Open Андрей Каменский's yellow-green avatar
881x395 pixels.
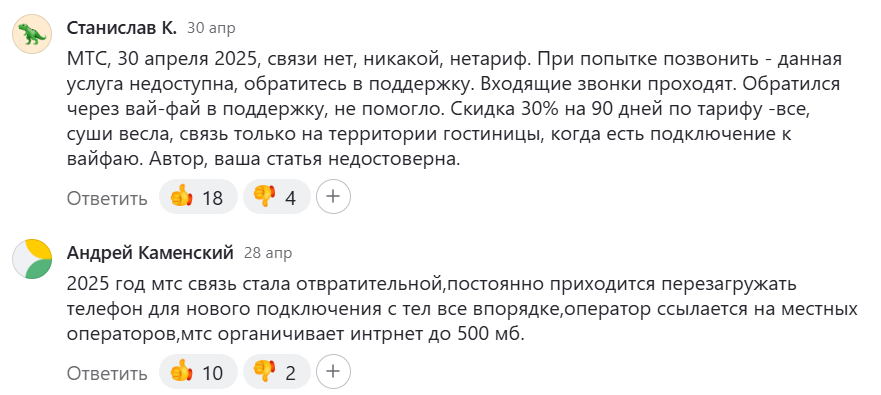click(32, 259)
